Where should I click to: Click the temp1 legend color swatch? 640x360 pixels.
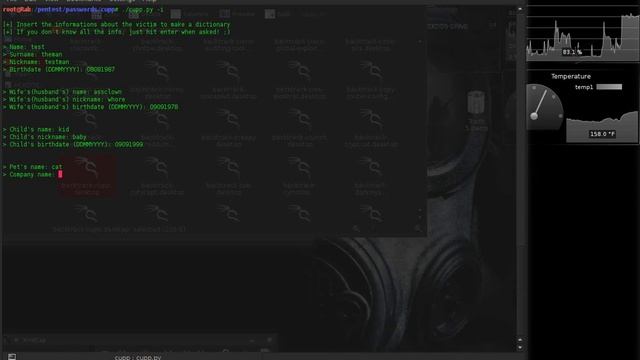click(609, 87)
